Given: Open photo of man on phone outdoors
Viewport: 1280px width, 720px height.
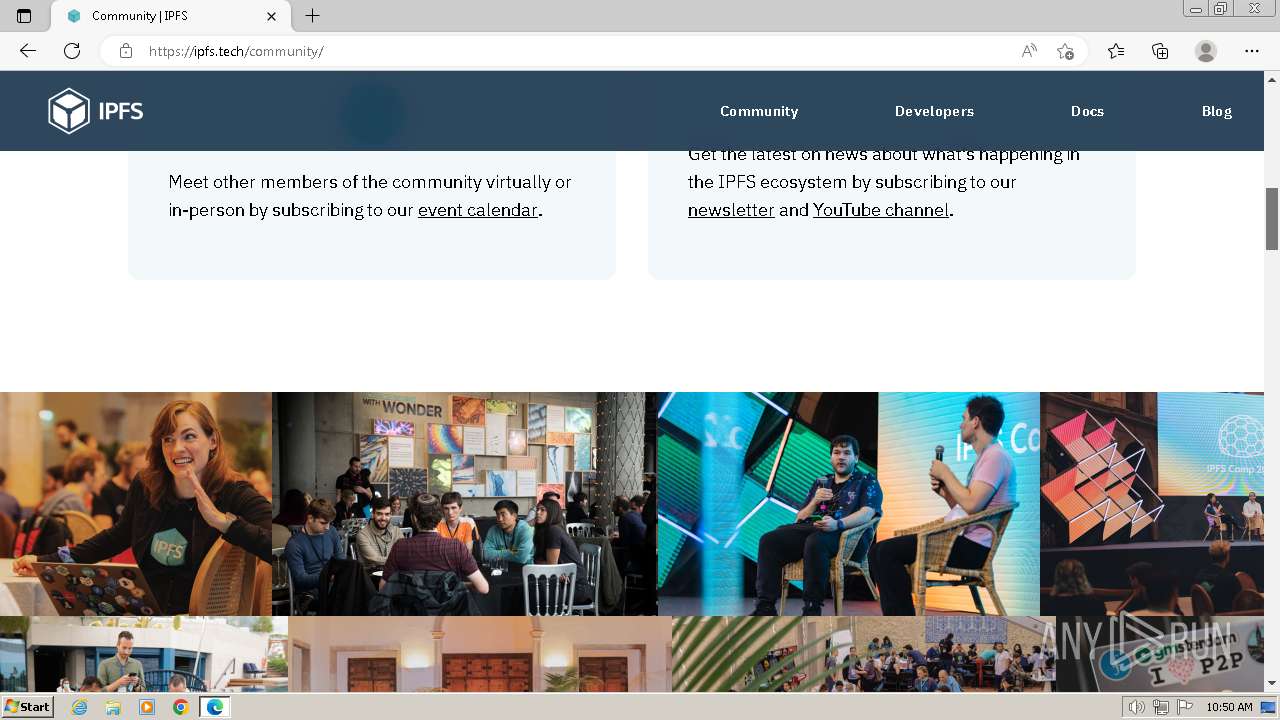Looking at the screenshot, I should (x=144, y=654).
